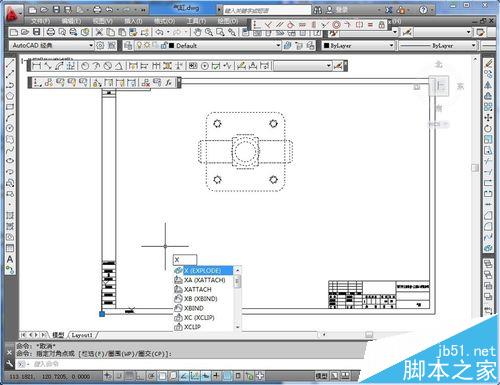The image size is (500, 385).
Task: Toggle layer on/off light bulb icon
Action: click(x=139, y=45)
